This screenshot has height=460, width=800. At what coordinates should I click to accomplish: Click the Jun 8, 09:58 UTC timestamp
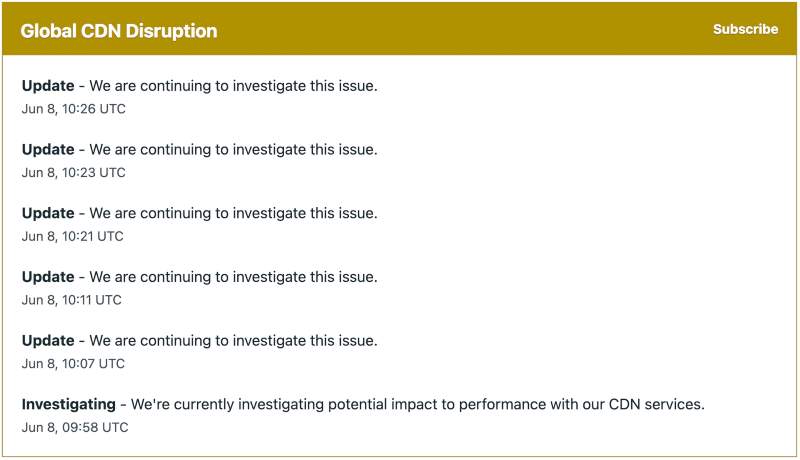pos(75,427)
